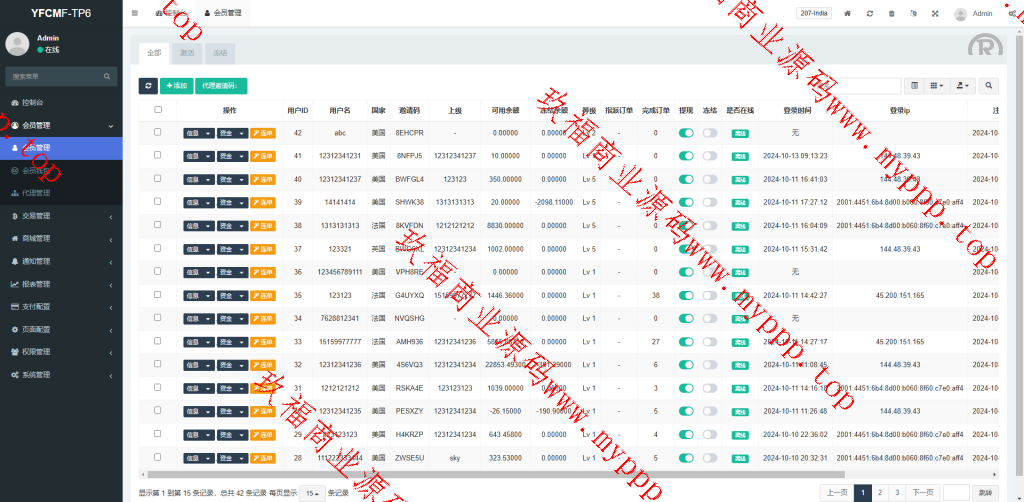The image size is (1024, 502).
Task: Click the hamburger sidebar toggle icon
Action: tap(135, 14)
